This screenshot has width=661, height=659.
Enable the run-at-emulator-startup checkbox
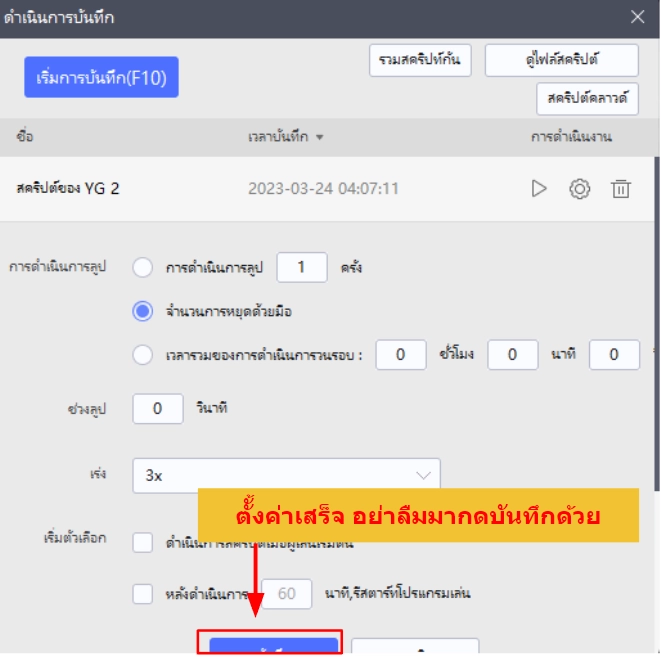(x=143, y=542)
